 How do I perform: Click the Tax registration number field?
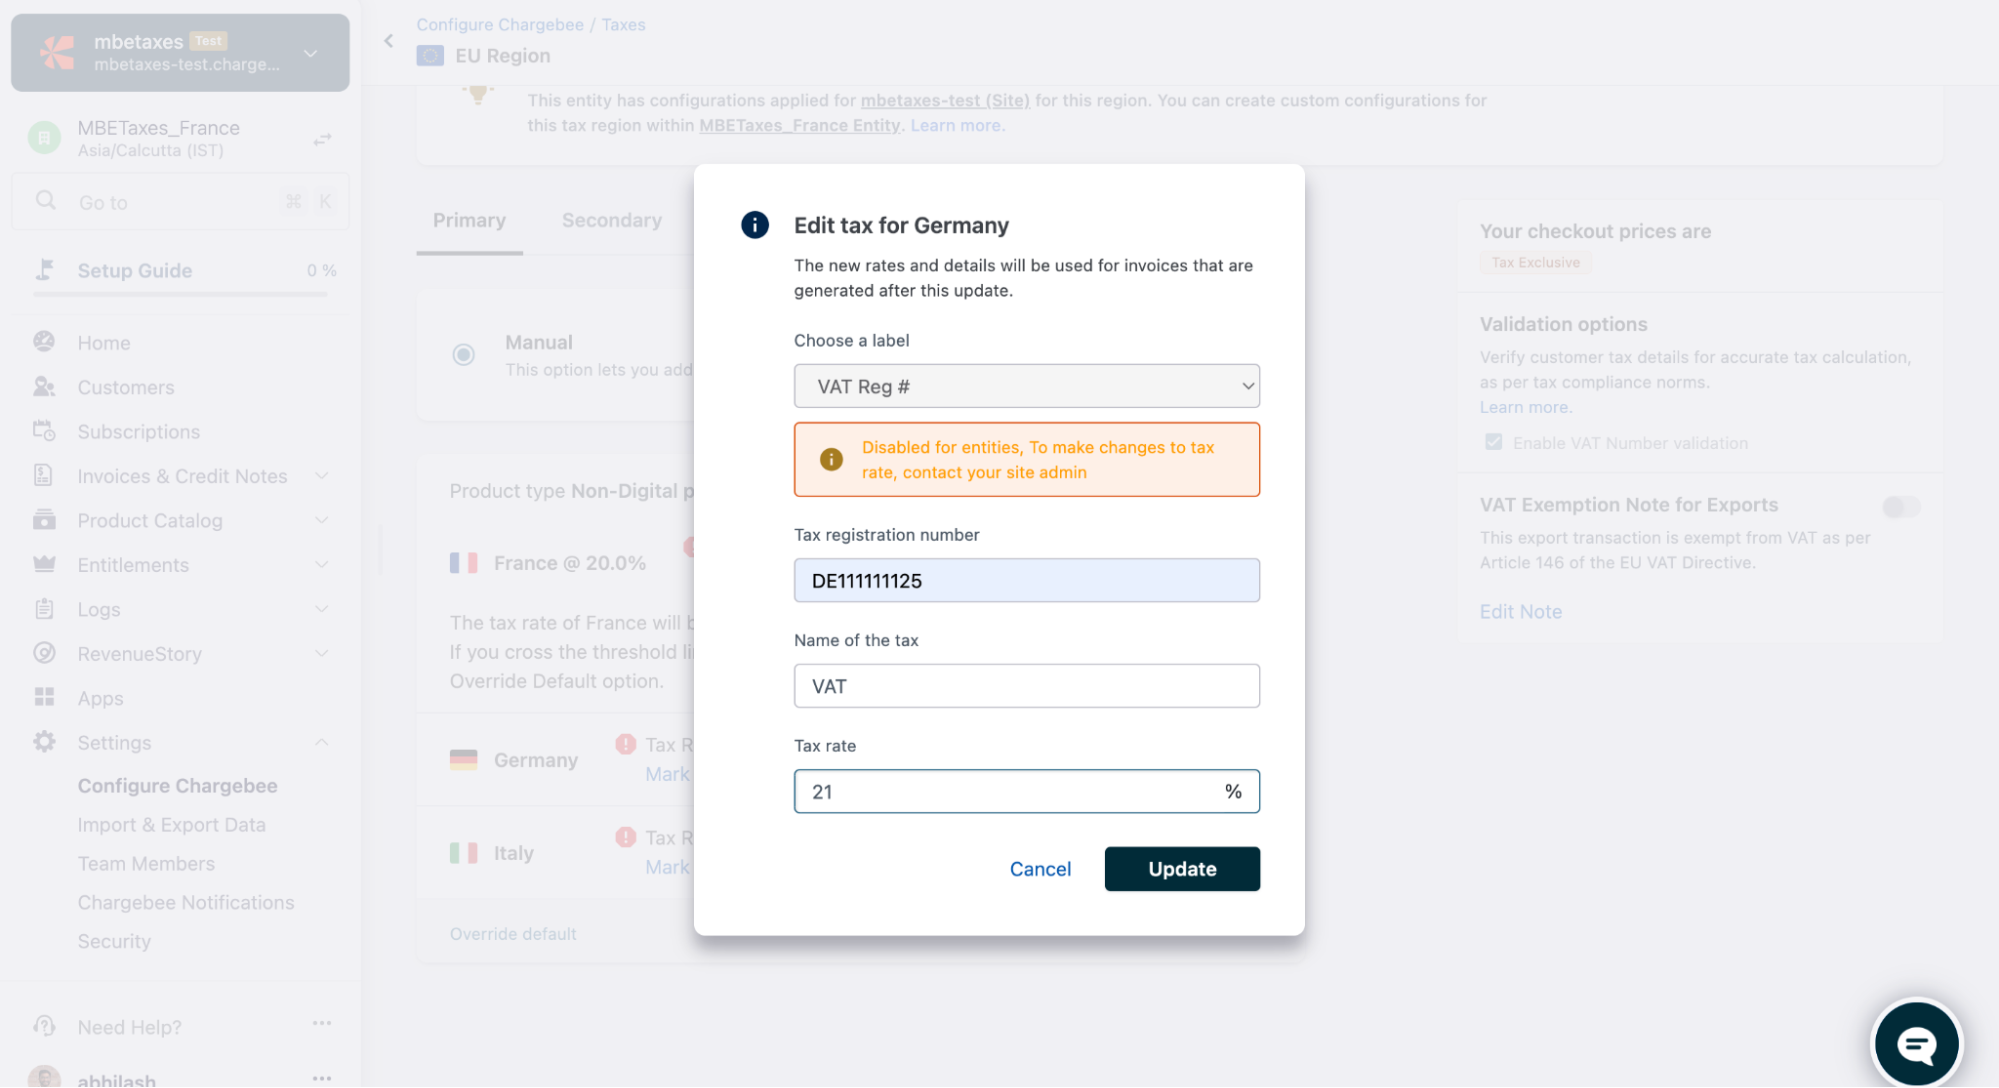pyautogui.click(x=1026, y=580)
